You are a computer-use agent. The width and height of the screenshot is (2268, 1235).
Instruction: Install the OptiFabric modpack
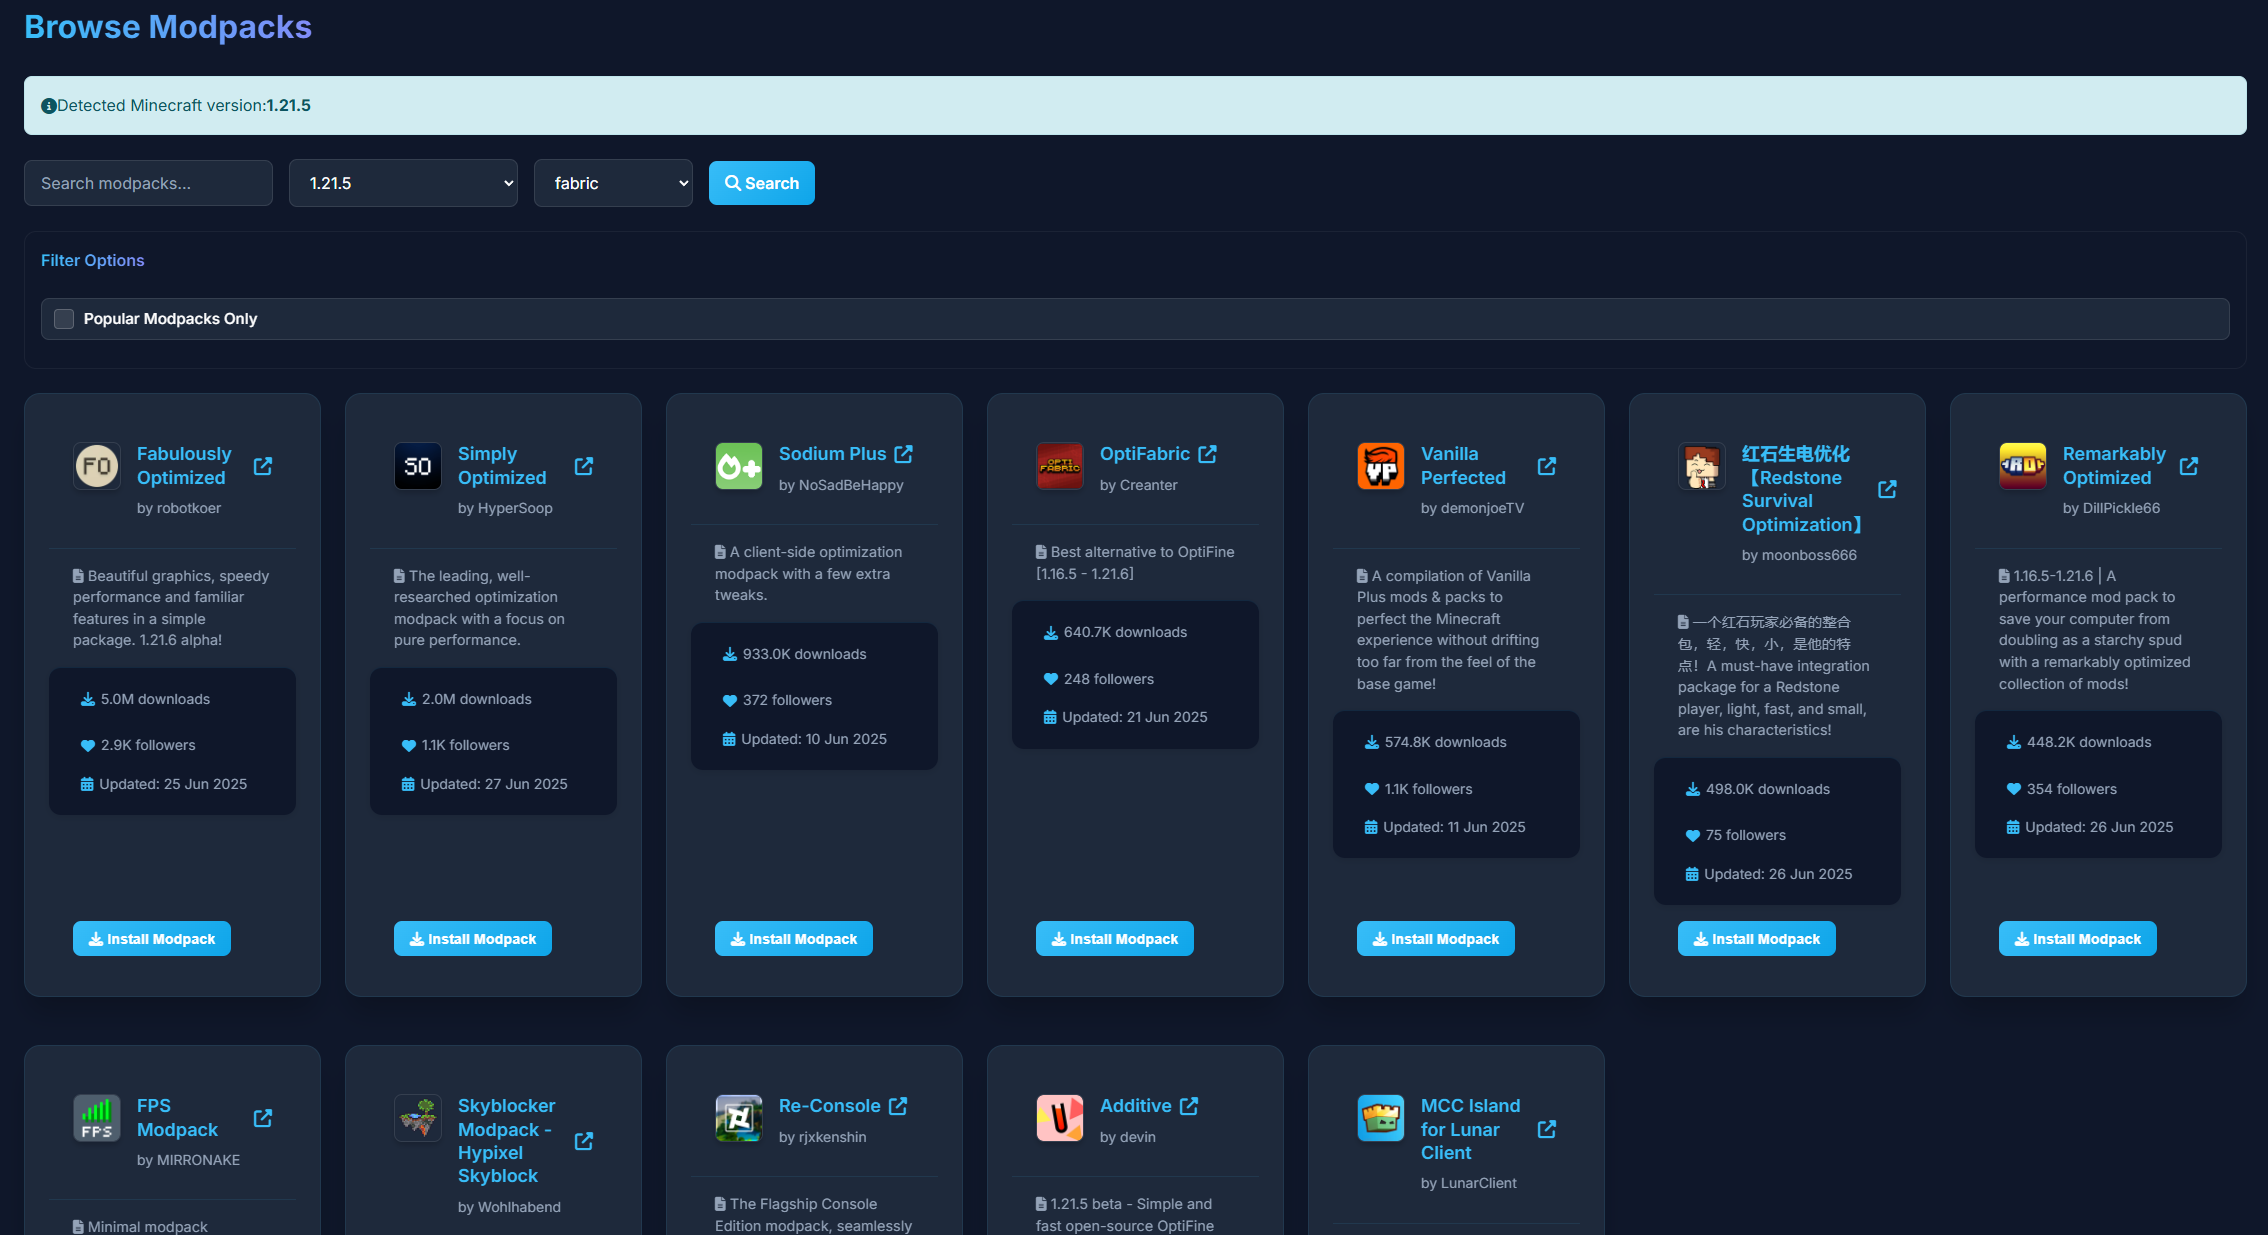(x=1115, y=939)
